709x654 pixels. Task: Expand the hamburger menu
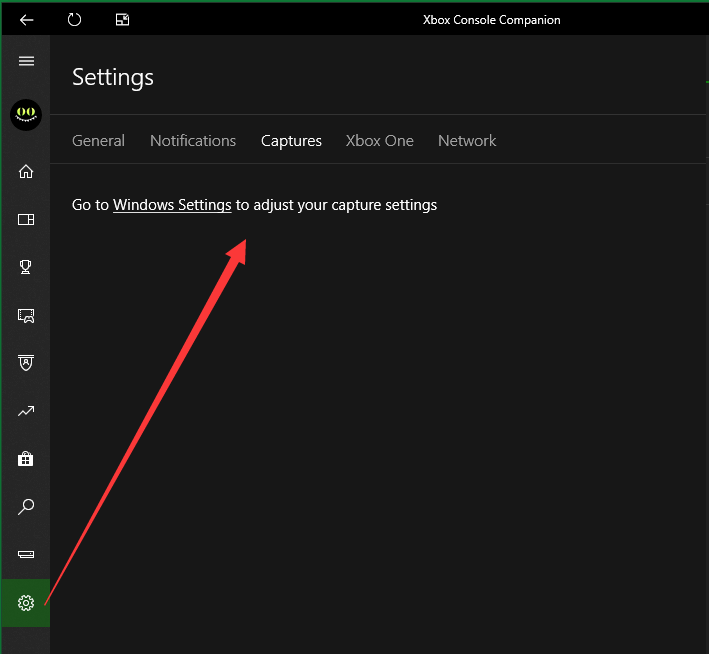pos(26,61)
